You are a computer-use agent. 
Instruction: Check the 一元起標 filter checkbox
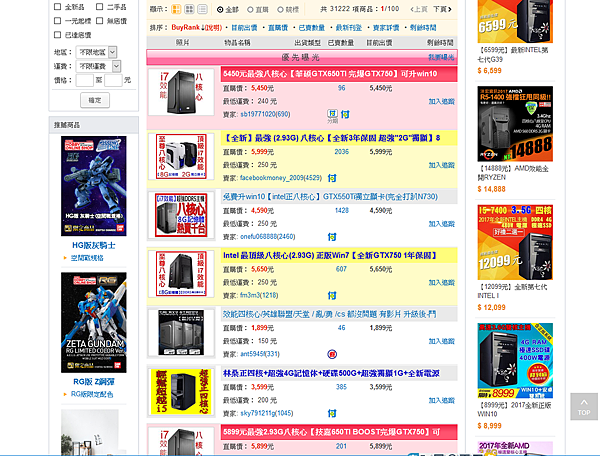click(57, 20)
